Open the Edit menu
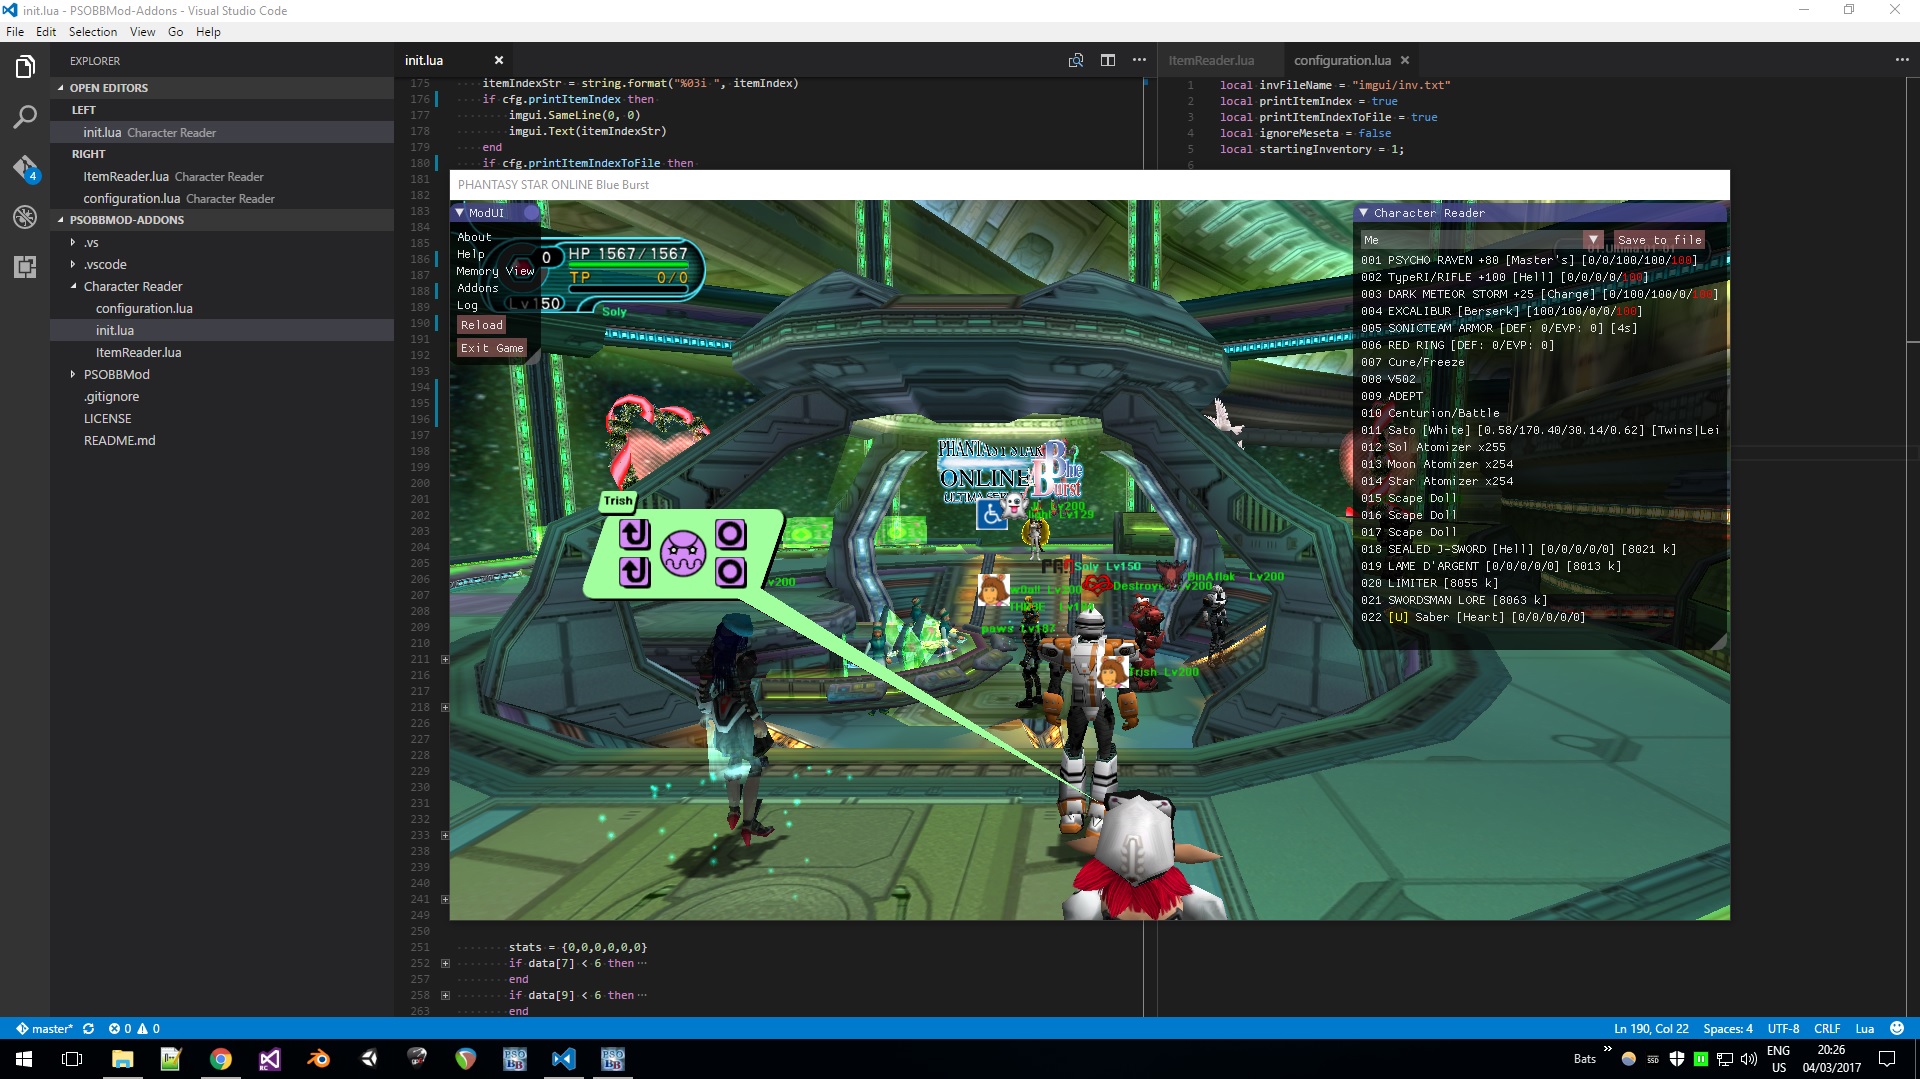Viewport: 1920px width, 1079px height. (x=46, y=32)
